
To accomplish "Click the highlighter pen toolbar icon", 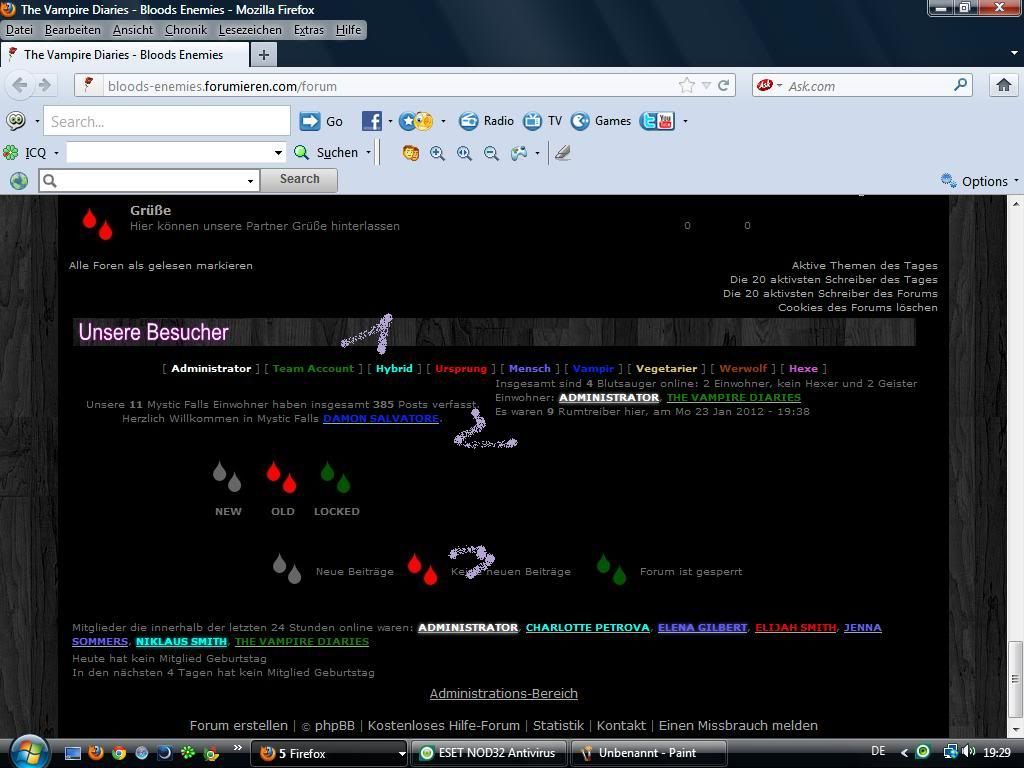I will pos(562,153).
